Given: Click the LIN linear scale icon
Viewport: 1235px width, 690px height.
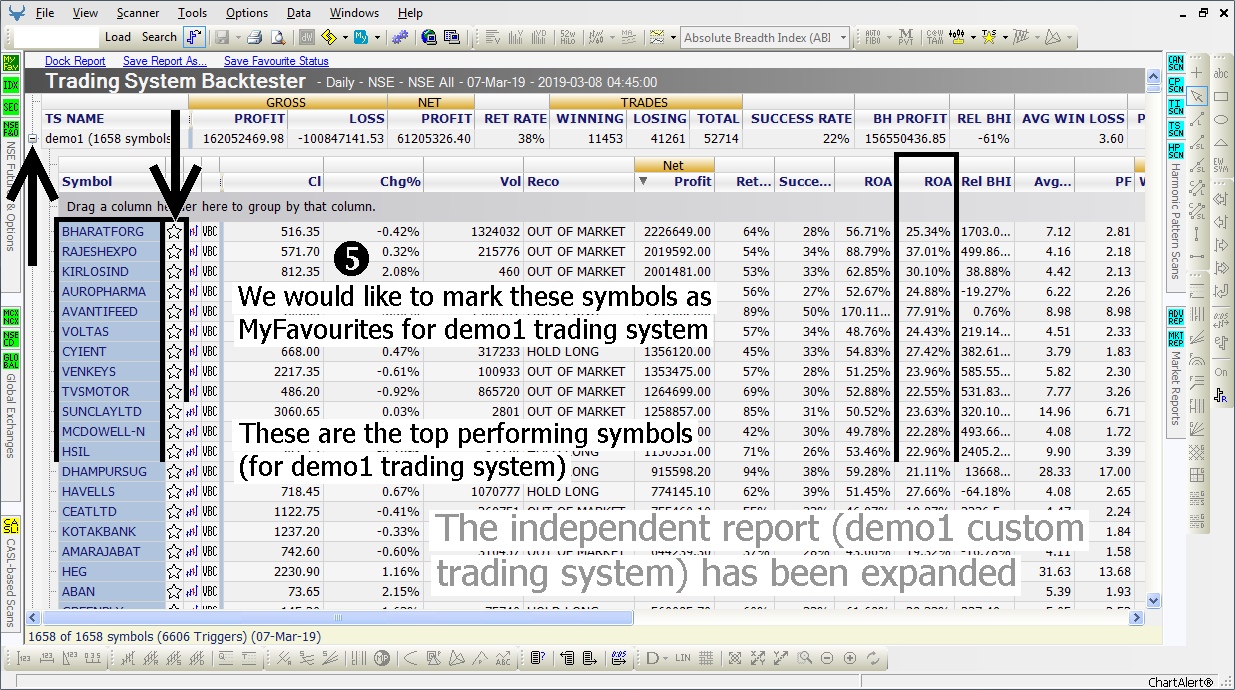Looking at the screenshot, I should [x=683, y=658].
